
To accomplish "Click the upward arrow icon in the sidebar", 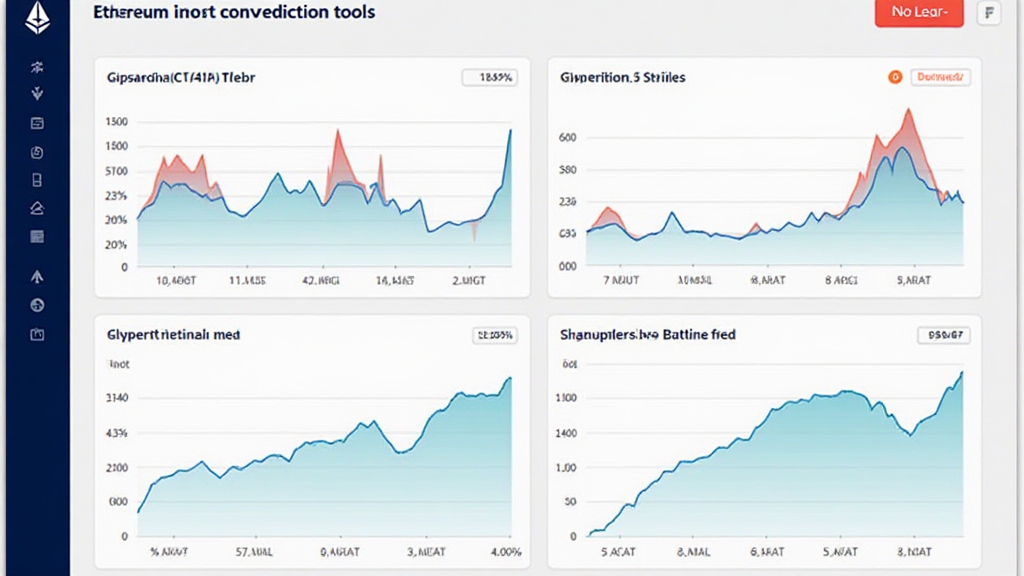I will (x=38, y=277).
